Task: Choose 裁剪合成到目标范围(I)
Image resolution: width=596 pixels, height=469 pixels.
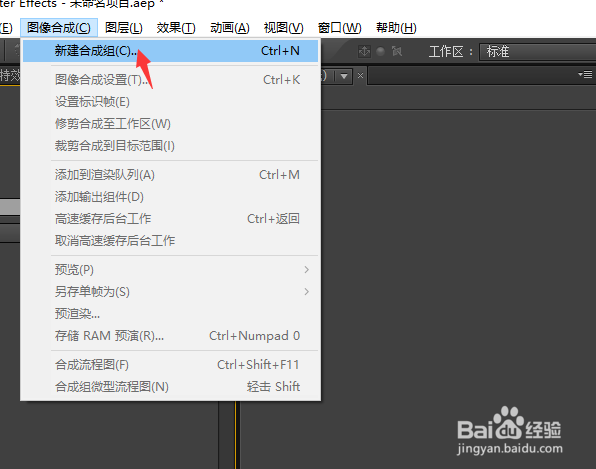Action: pyautogui.click(x=170, y=146)
